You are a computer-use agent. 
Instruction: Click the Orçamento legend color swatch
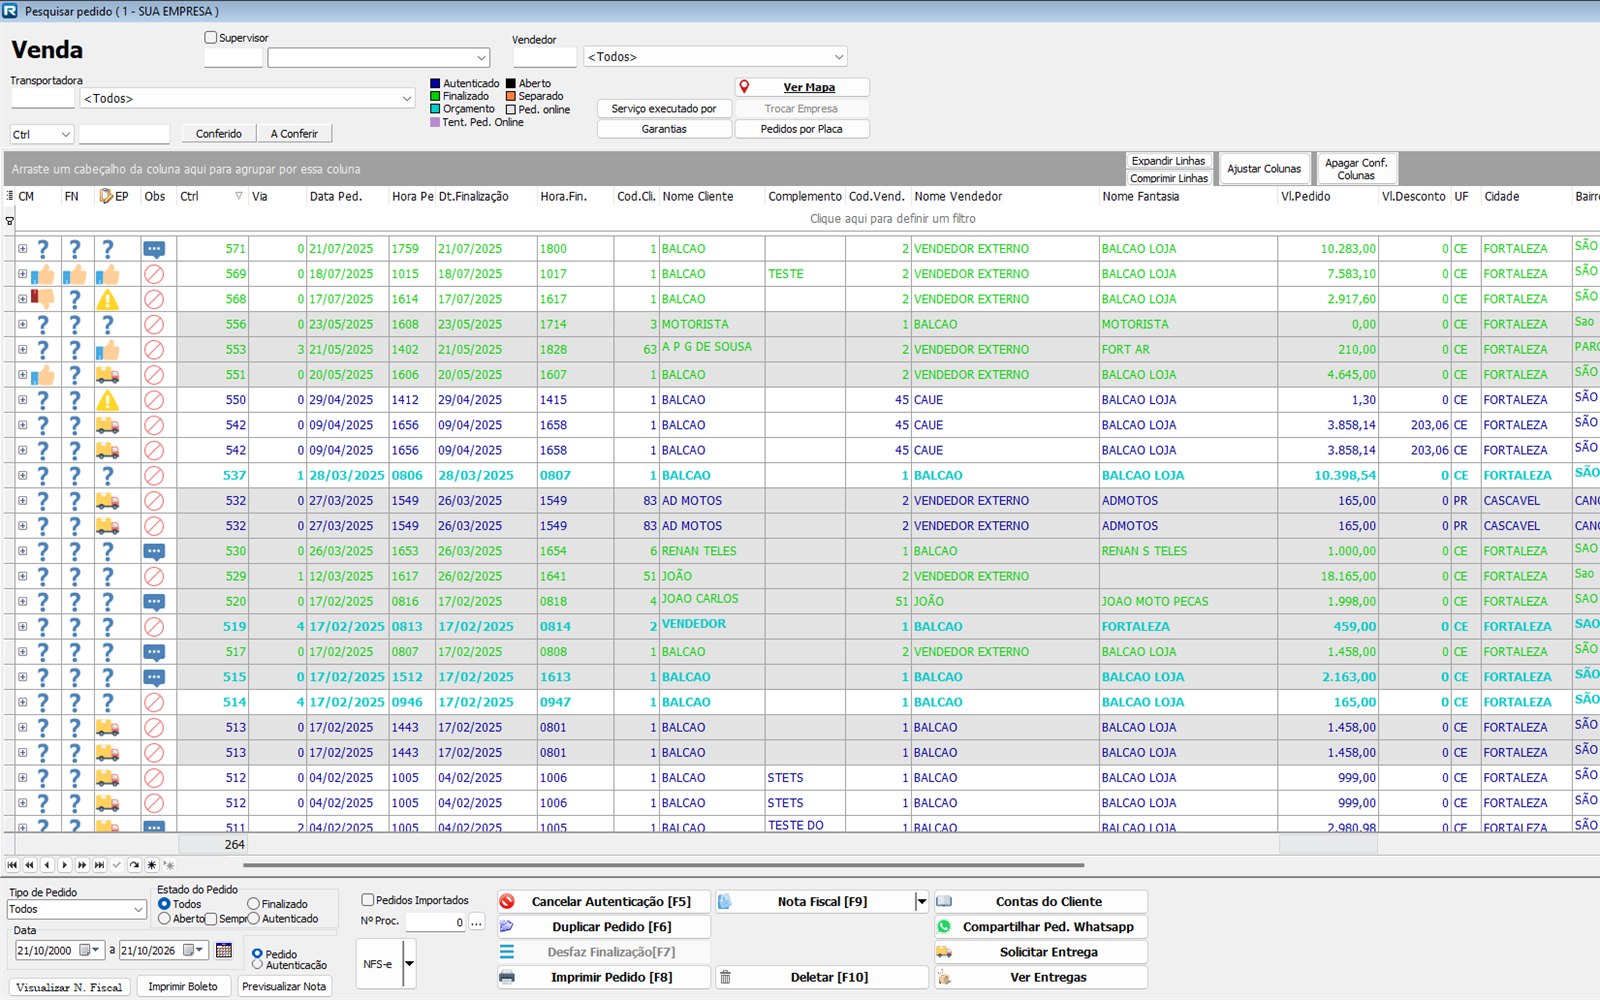point(435,109)
